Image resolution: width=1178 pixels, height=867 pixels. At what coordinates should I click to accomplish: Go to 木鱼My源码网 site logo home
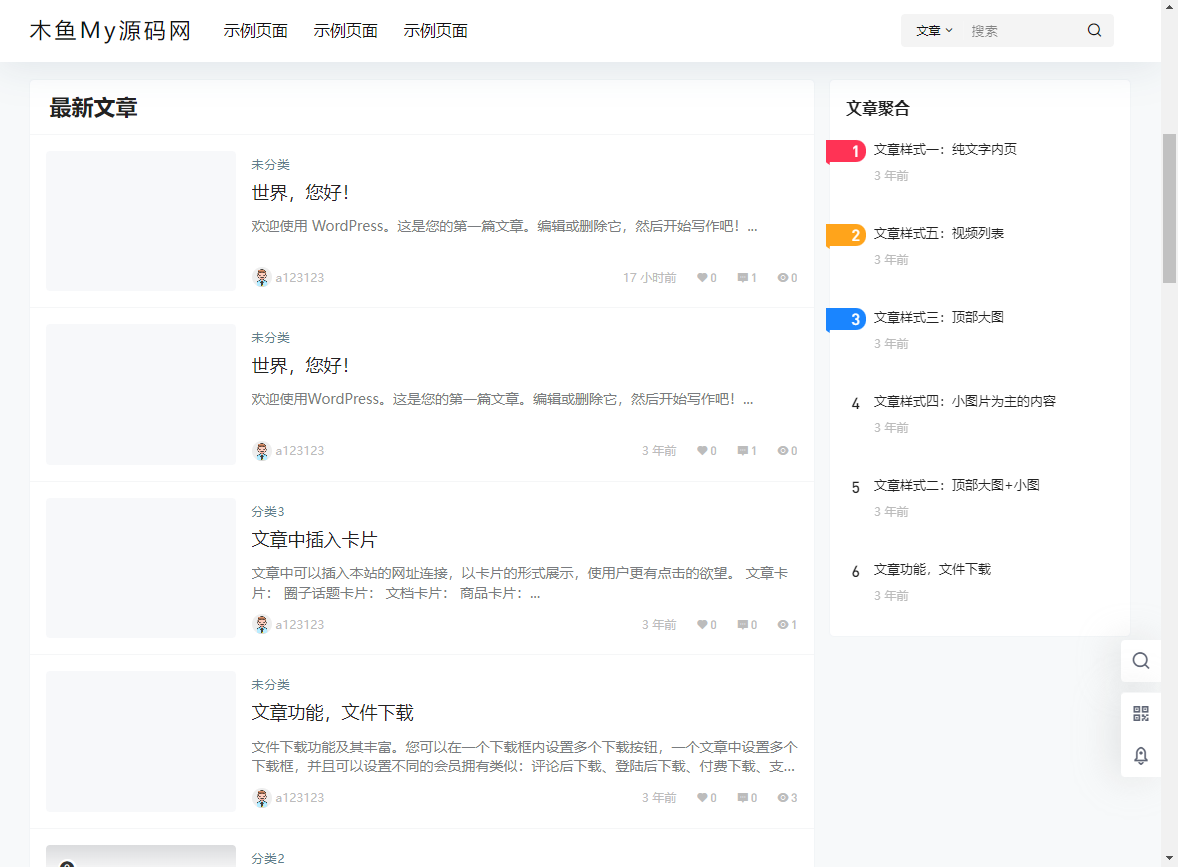click(110, 31)
